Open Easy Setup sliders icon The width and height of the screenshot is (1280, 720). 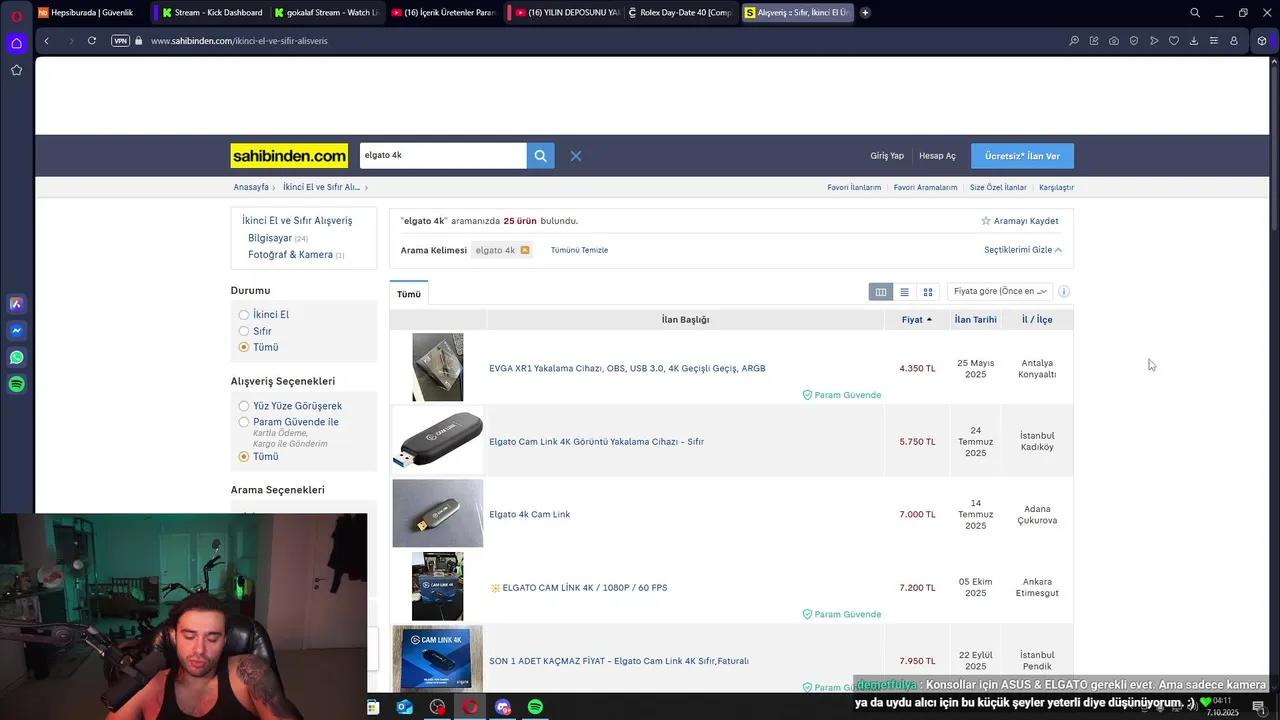coord(1214,41)
